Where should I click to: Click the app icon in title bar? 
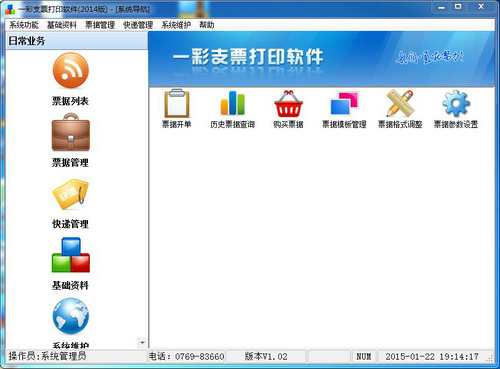[10, 9]
